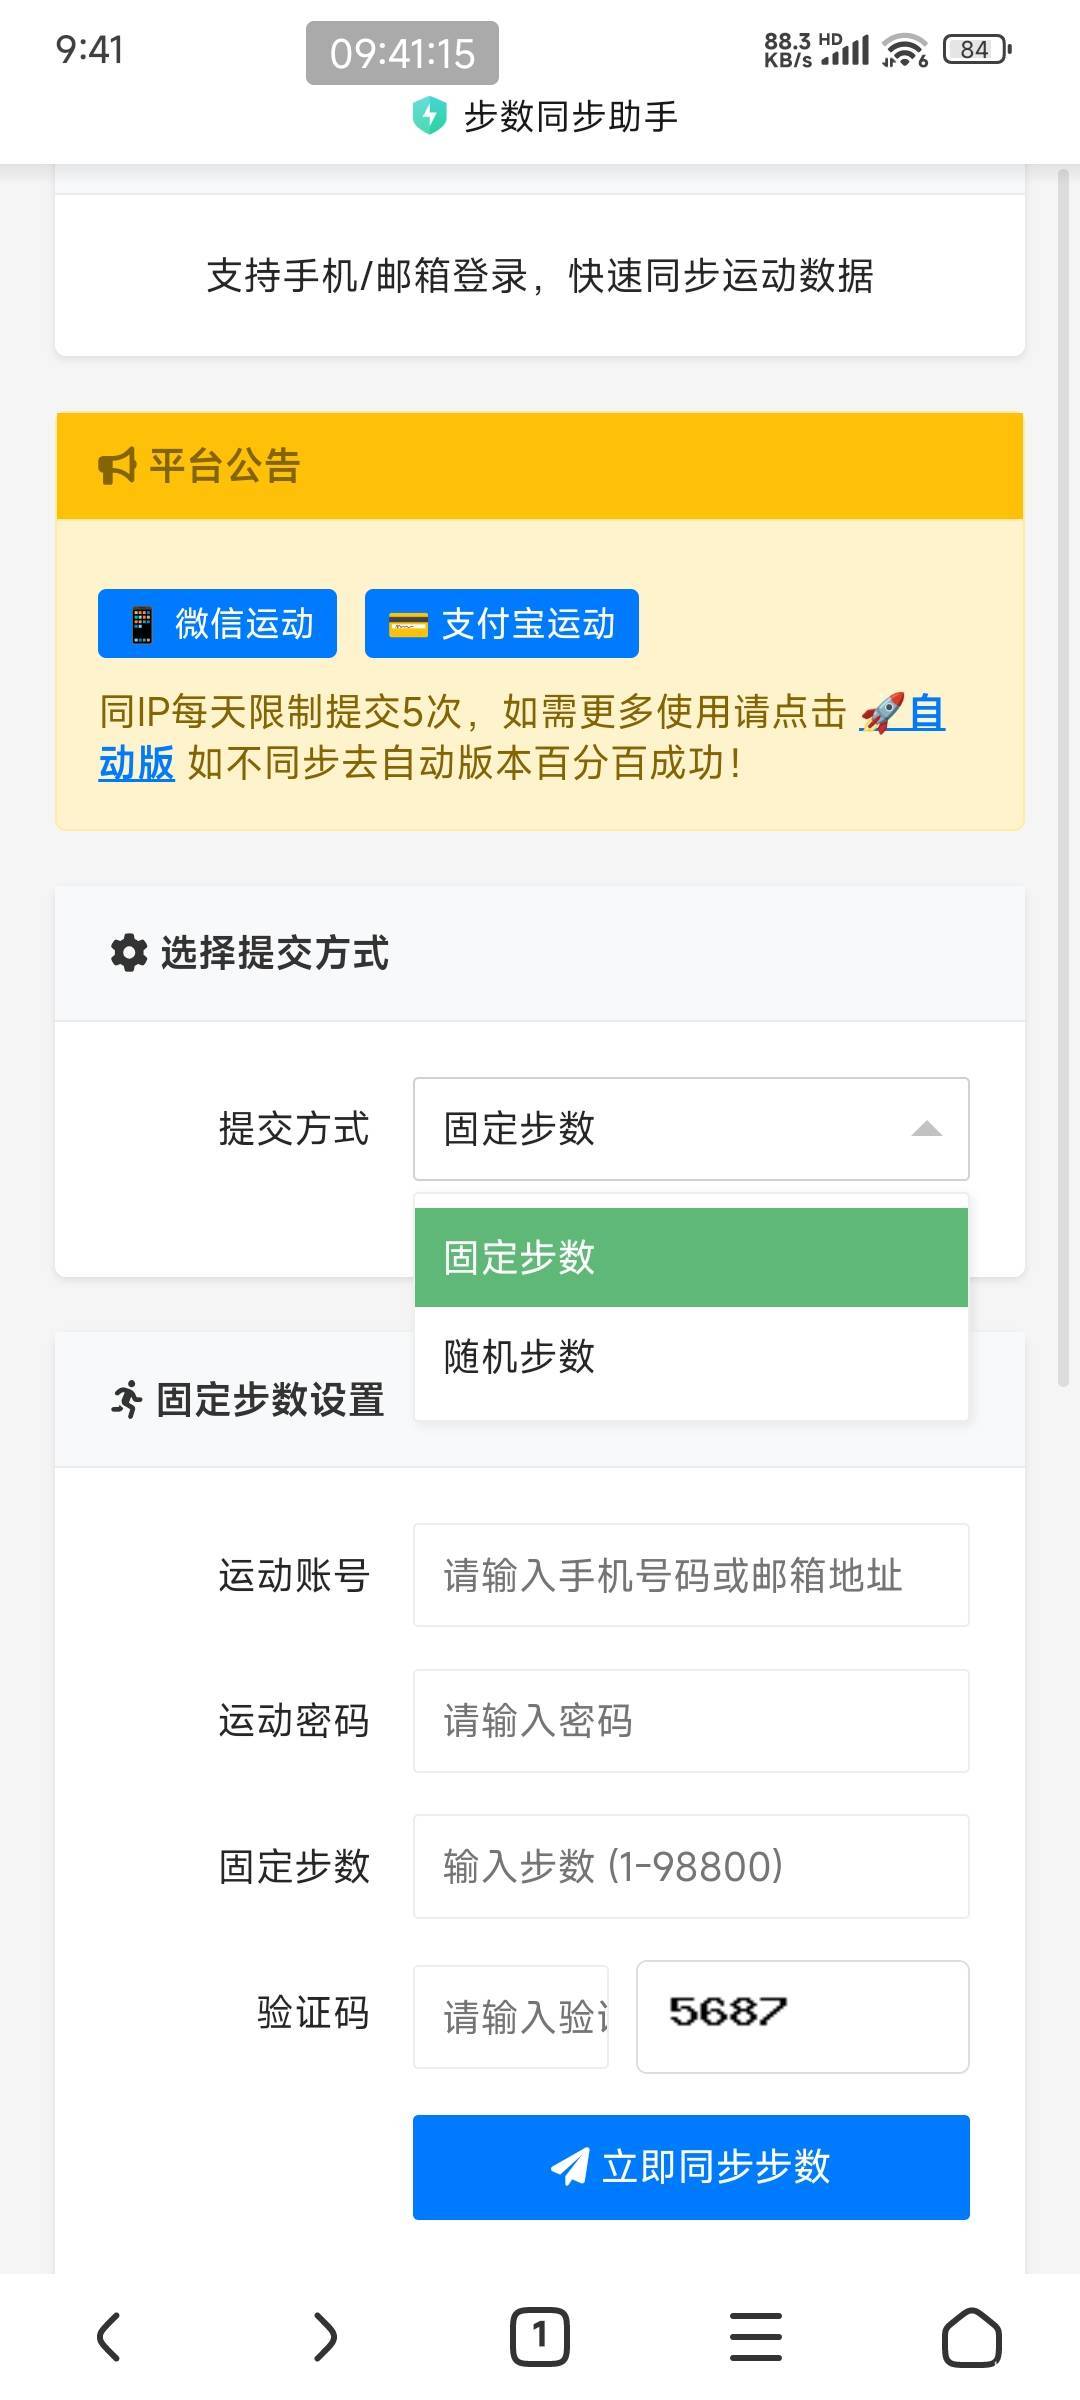
Task: Open the browser hamburger menu icon
Action: [x=756, y=2337]
